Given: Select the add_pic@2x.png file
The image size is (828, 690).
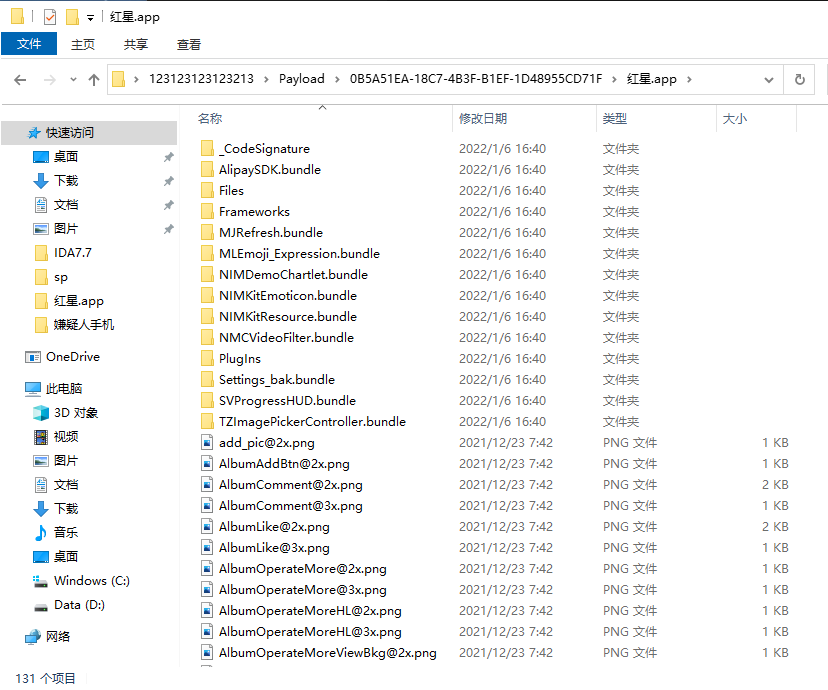Looking at the screenshot, I should click(x=266, y=442).
